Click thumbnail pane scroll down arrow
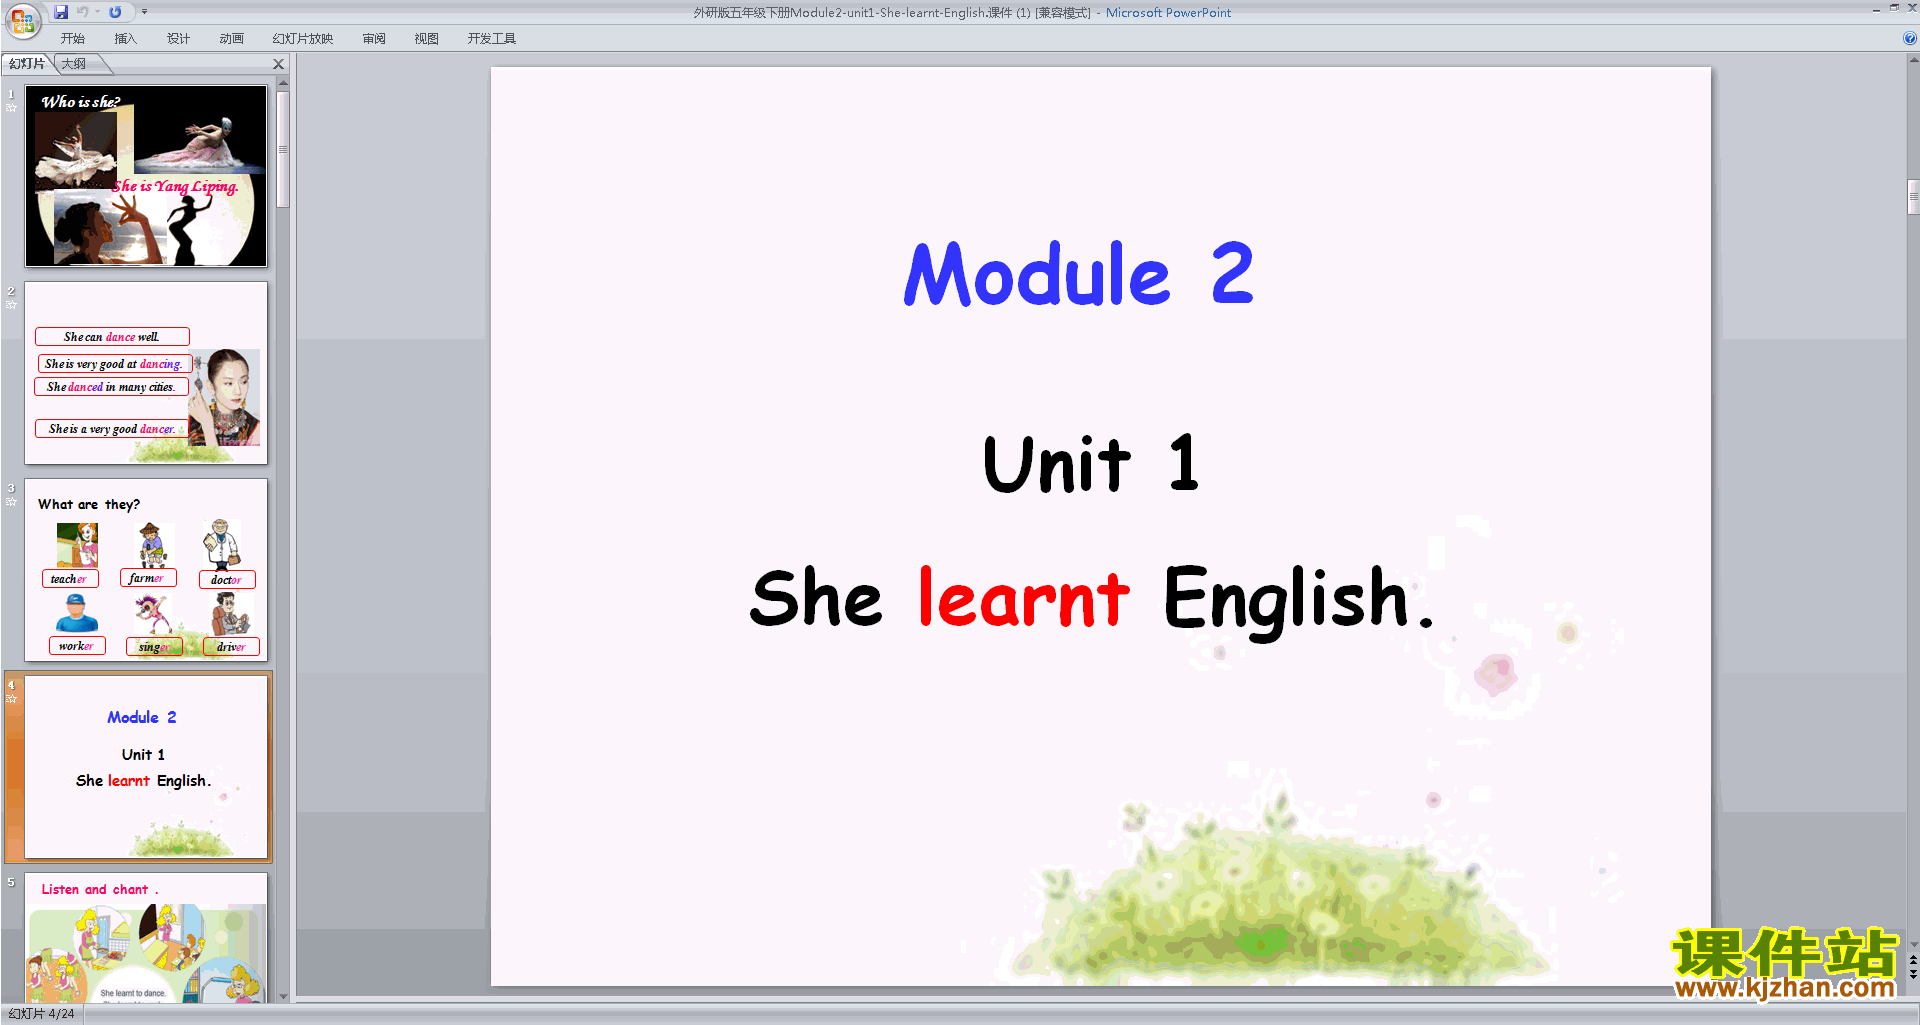This screenshot has height=1025, width=1920. [283, 996]
